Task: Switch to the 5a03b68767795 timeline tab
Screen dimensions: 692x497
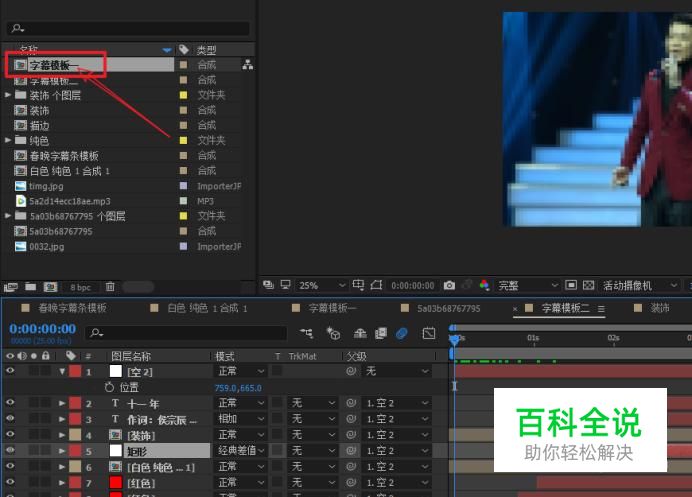Action: 448,309
